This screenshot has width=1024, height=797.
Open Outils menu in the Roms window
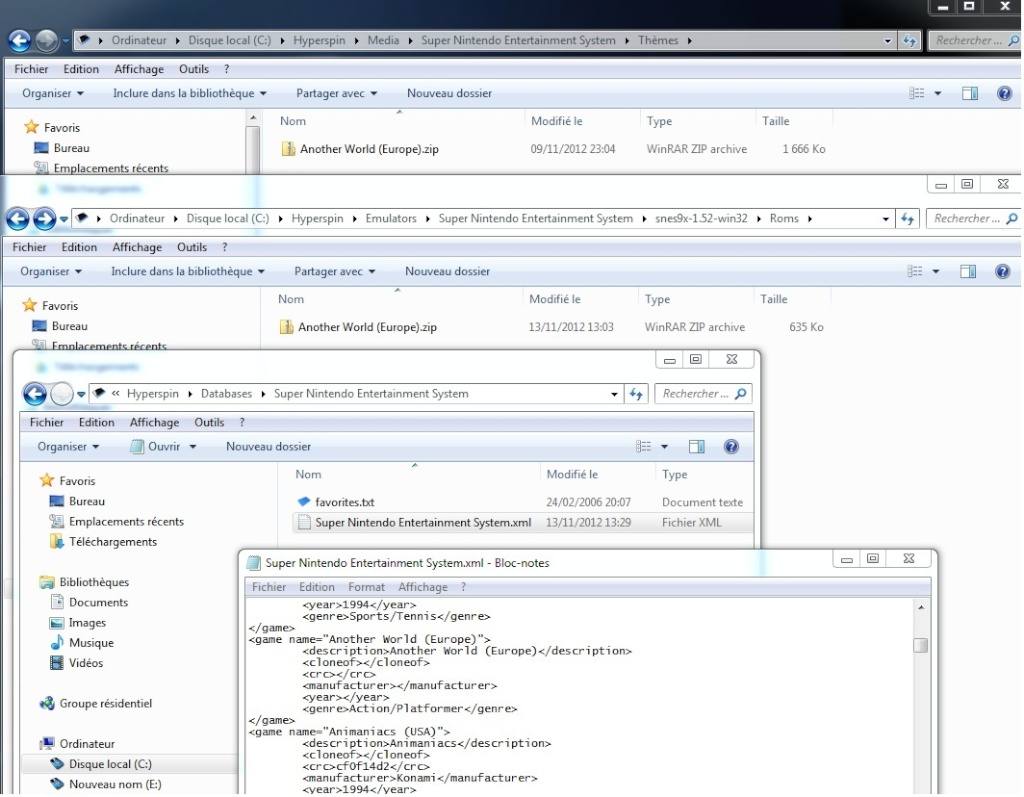point(192,248)
